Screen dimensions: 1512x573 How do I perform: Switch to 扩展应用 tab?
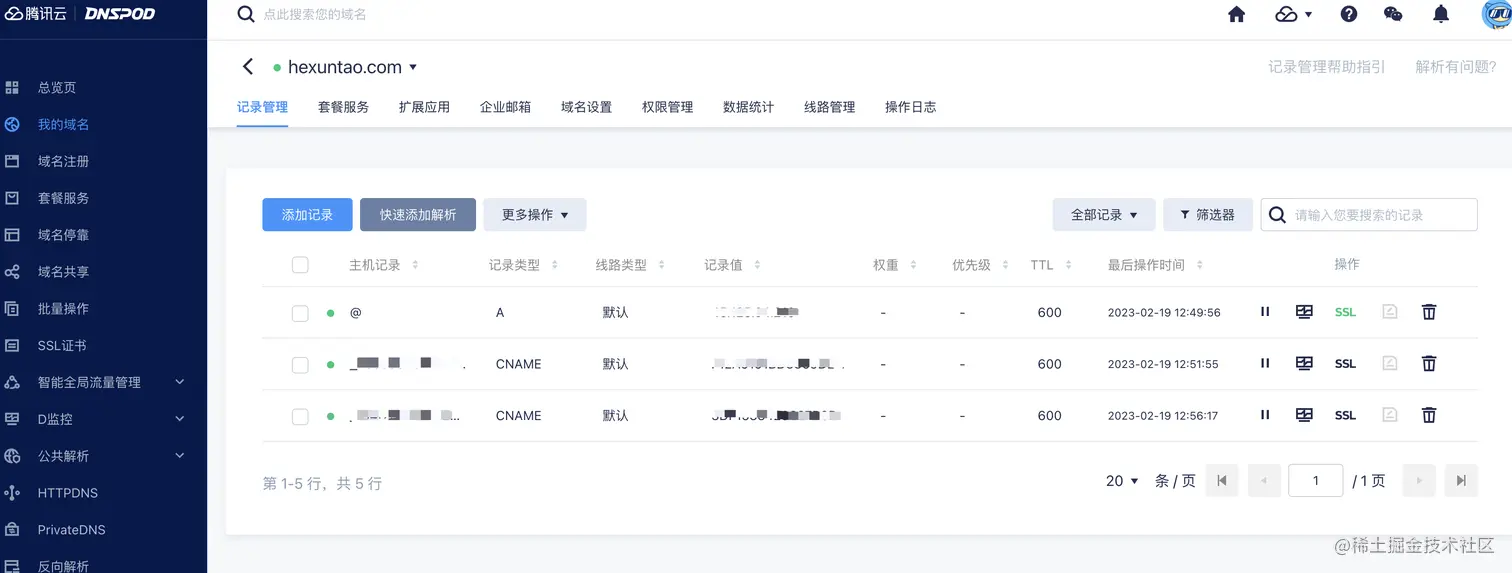pos(424,107)
